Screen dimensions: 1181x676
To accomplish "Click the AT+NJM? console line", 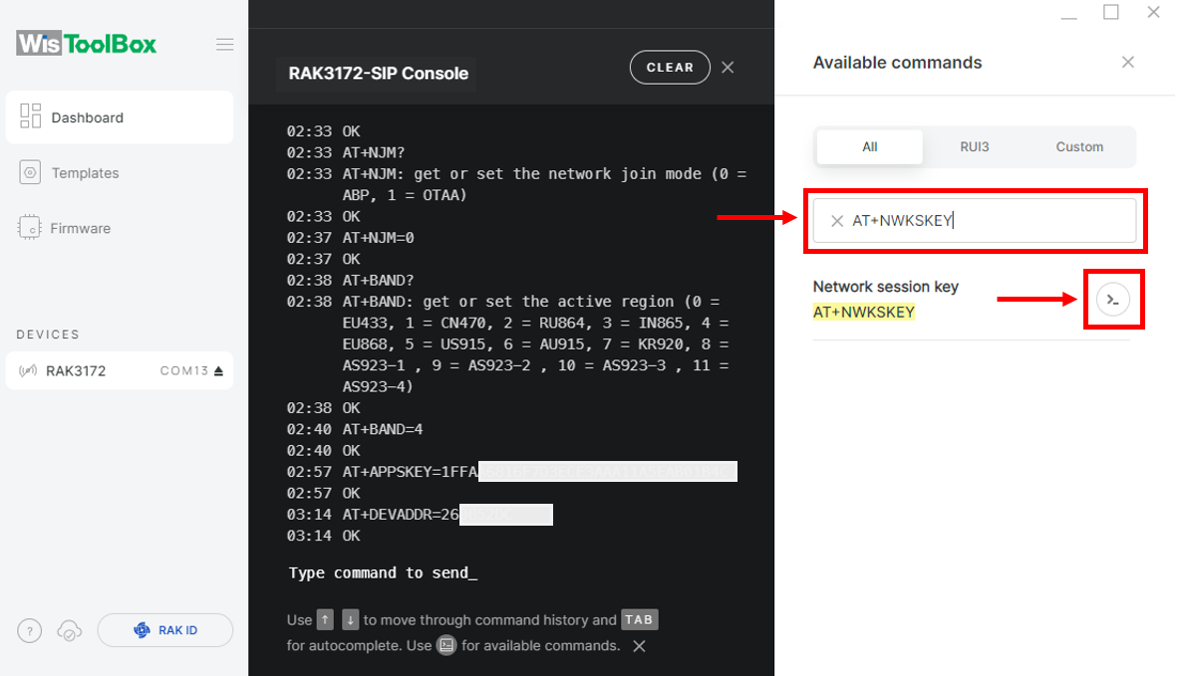I will tap(374, 153).
